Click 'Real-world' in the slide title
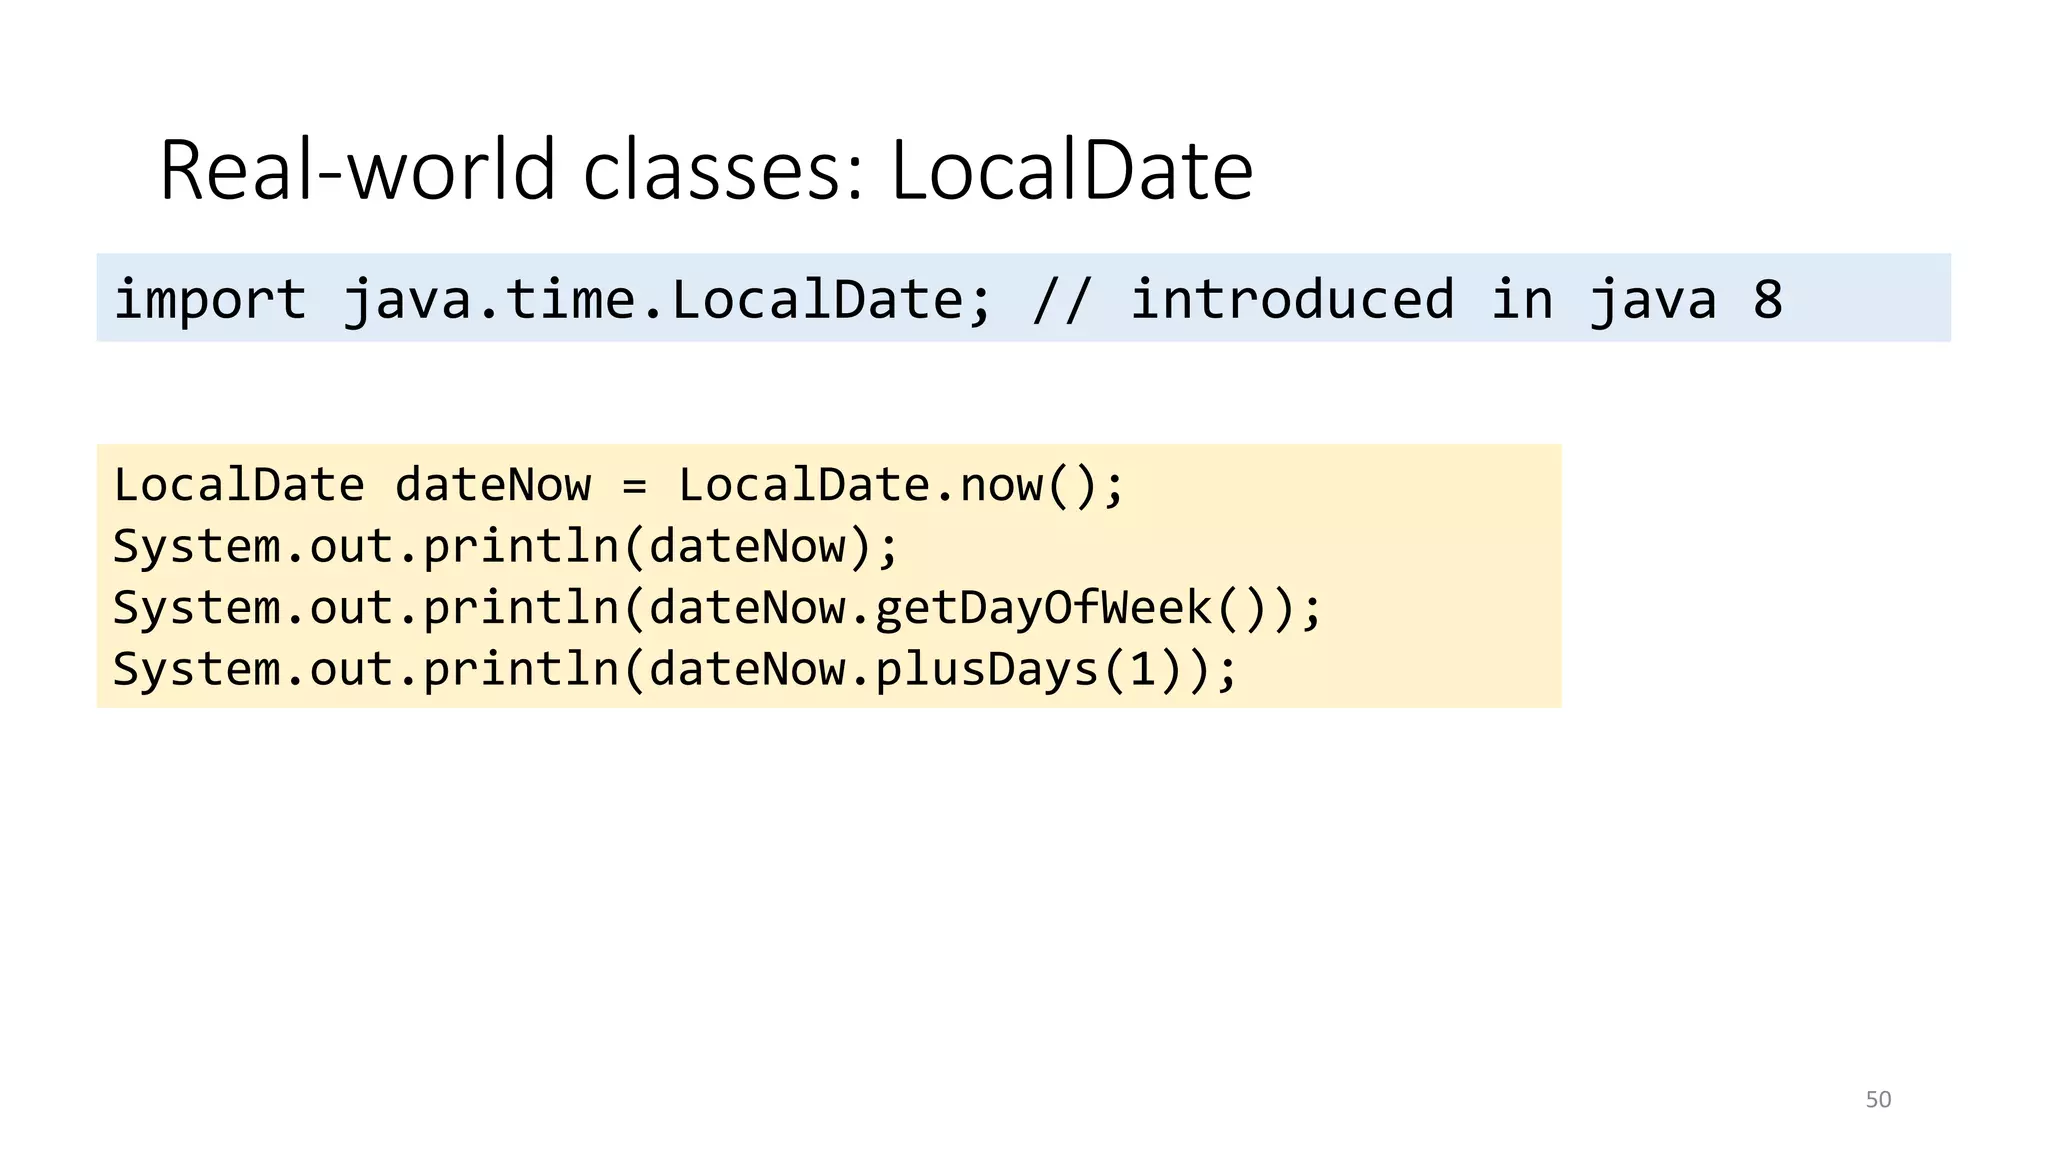This screenshot has height=1152, width=2048. click(356, 170)
